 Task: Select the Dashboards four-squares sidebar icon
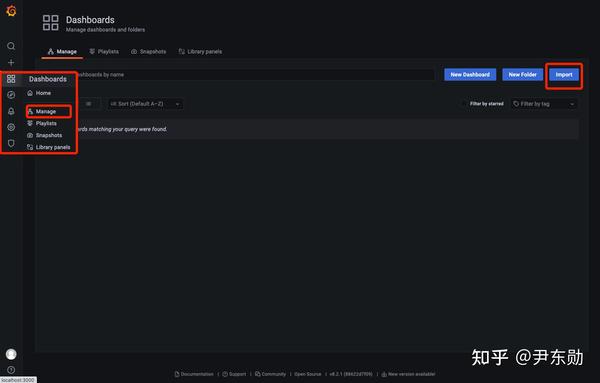[11, 79]
